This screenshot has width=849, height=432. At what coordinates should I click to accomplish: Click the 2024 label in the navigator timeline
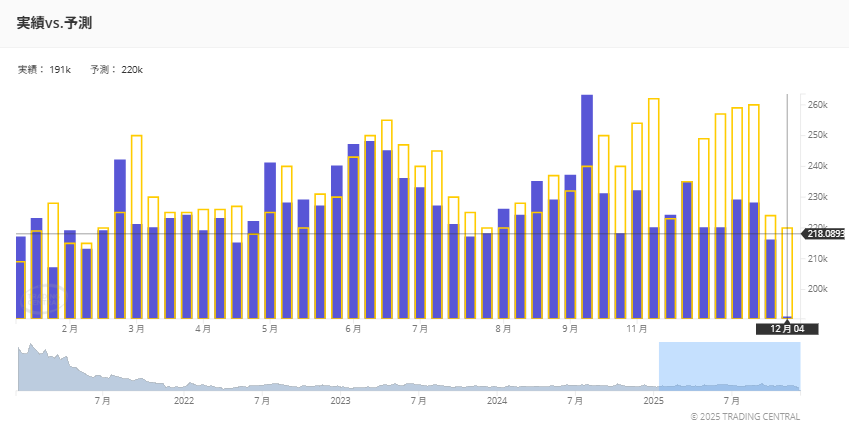pos(497,400)
